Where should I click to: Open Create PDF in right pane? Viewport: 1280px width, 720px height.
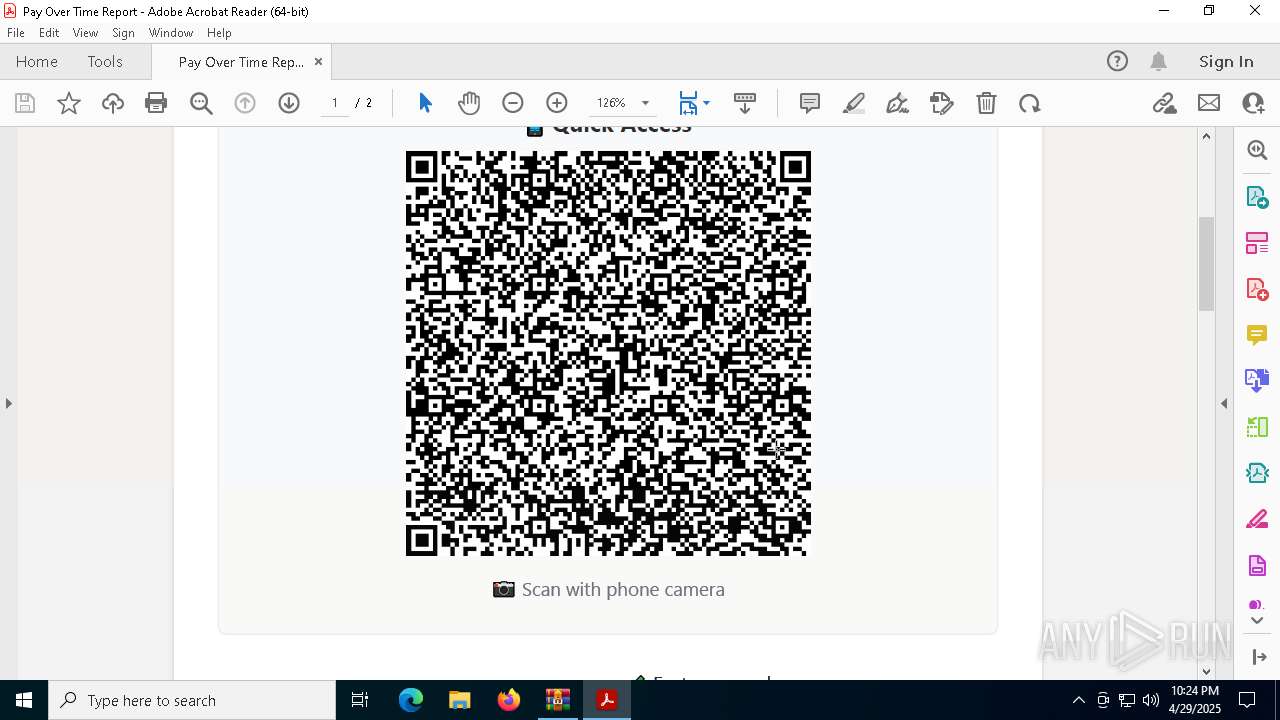click(1257, 289)
